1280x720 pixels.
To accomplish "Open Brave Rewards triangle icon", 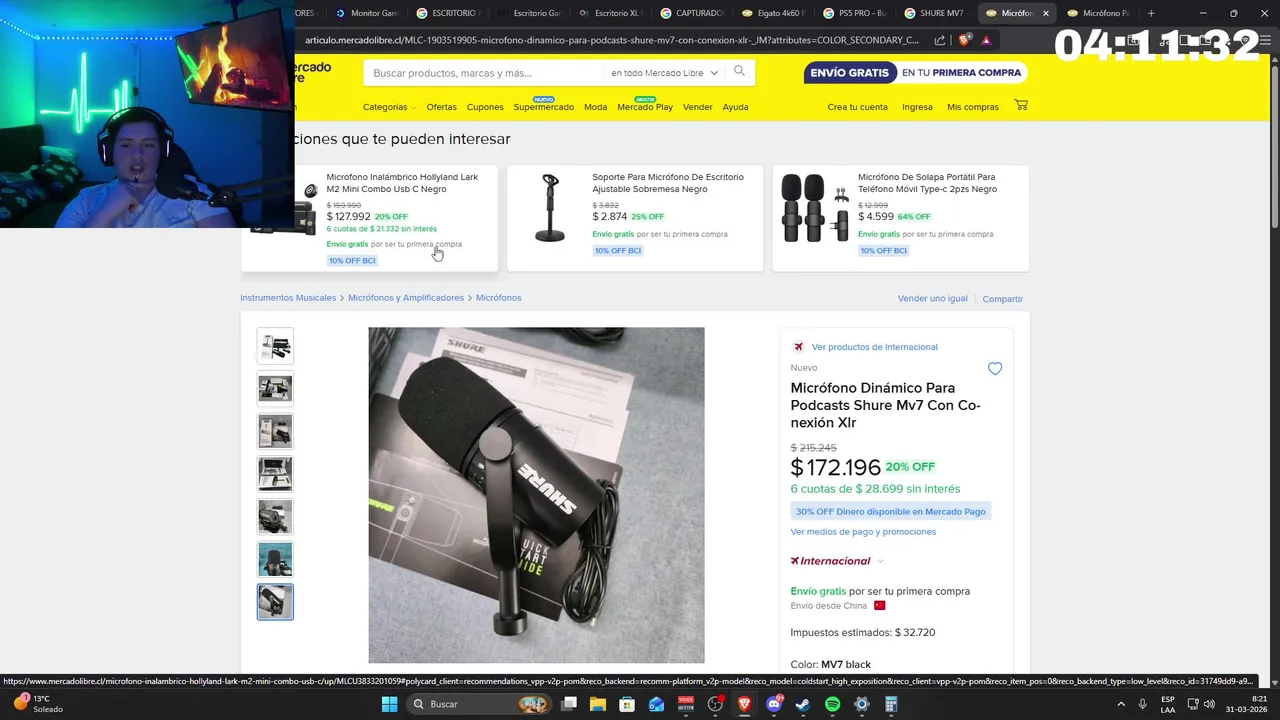I will click(986, 40).
